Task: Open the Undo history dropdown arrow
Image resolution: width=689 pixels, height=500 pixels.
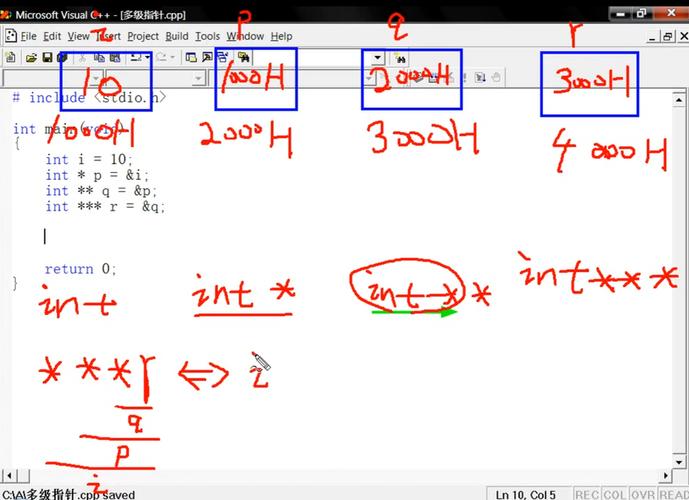Action: 147,58
